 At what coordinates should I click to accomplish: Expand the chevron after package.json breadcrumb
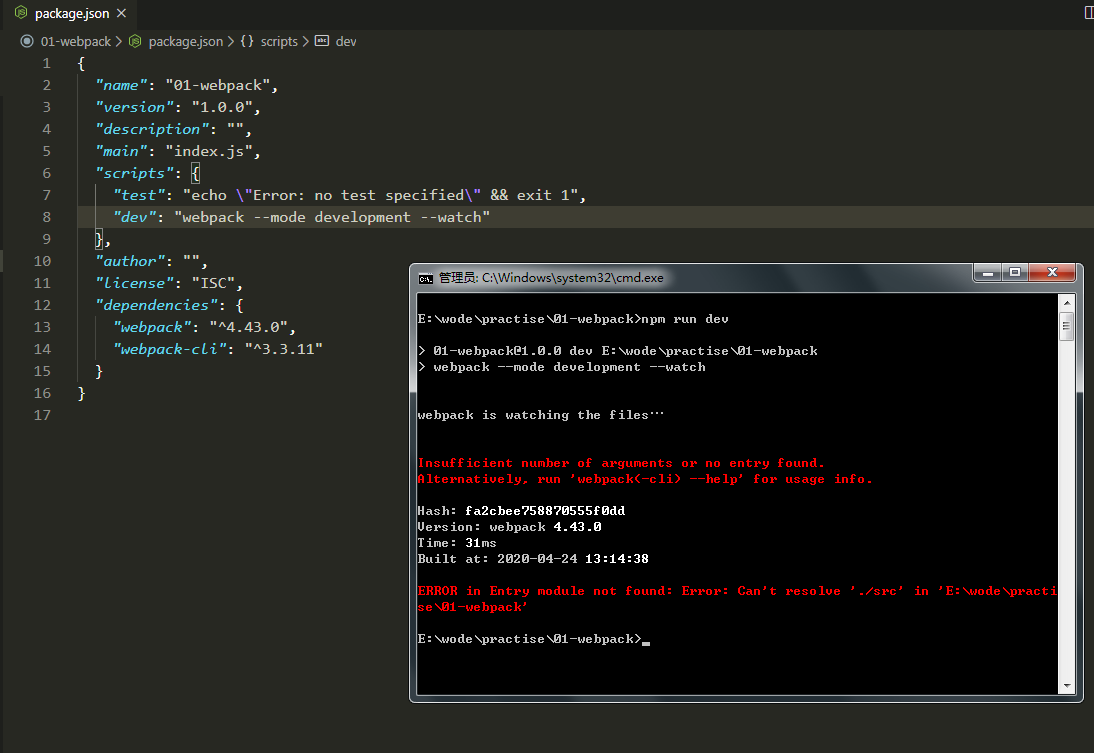(x=231, y=41)
